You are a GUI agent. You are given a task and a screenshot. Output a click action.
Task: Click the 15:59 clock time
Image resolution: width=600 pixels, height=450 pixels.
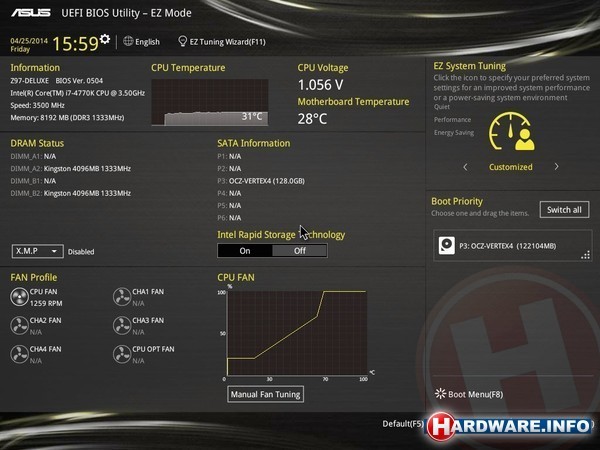point(75,43)
